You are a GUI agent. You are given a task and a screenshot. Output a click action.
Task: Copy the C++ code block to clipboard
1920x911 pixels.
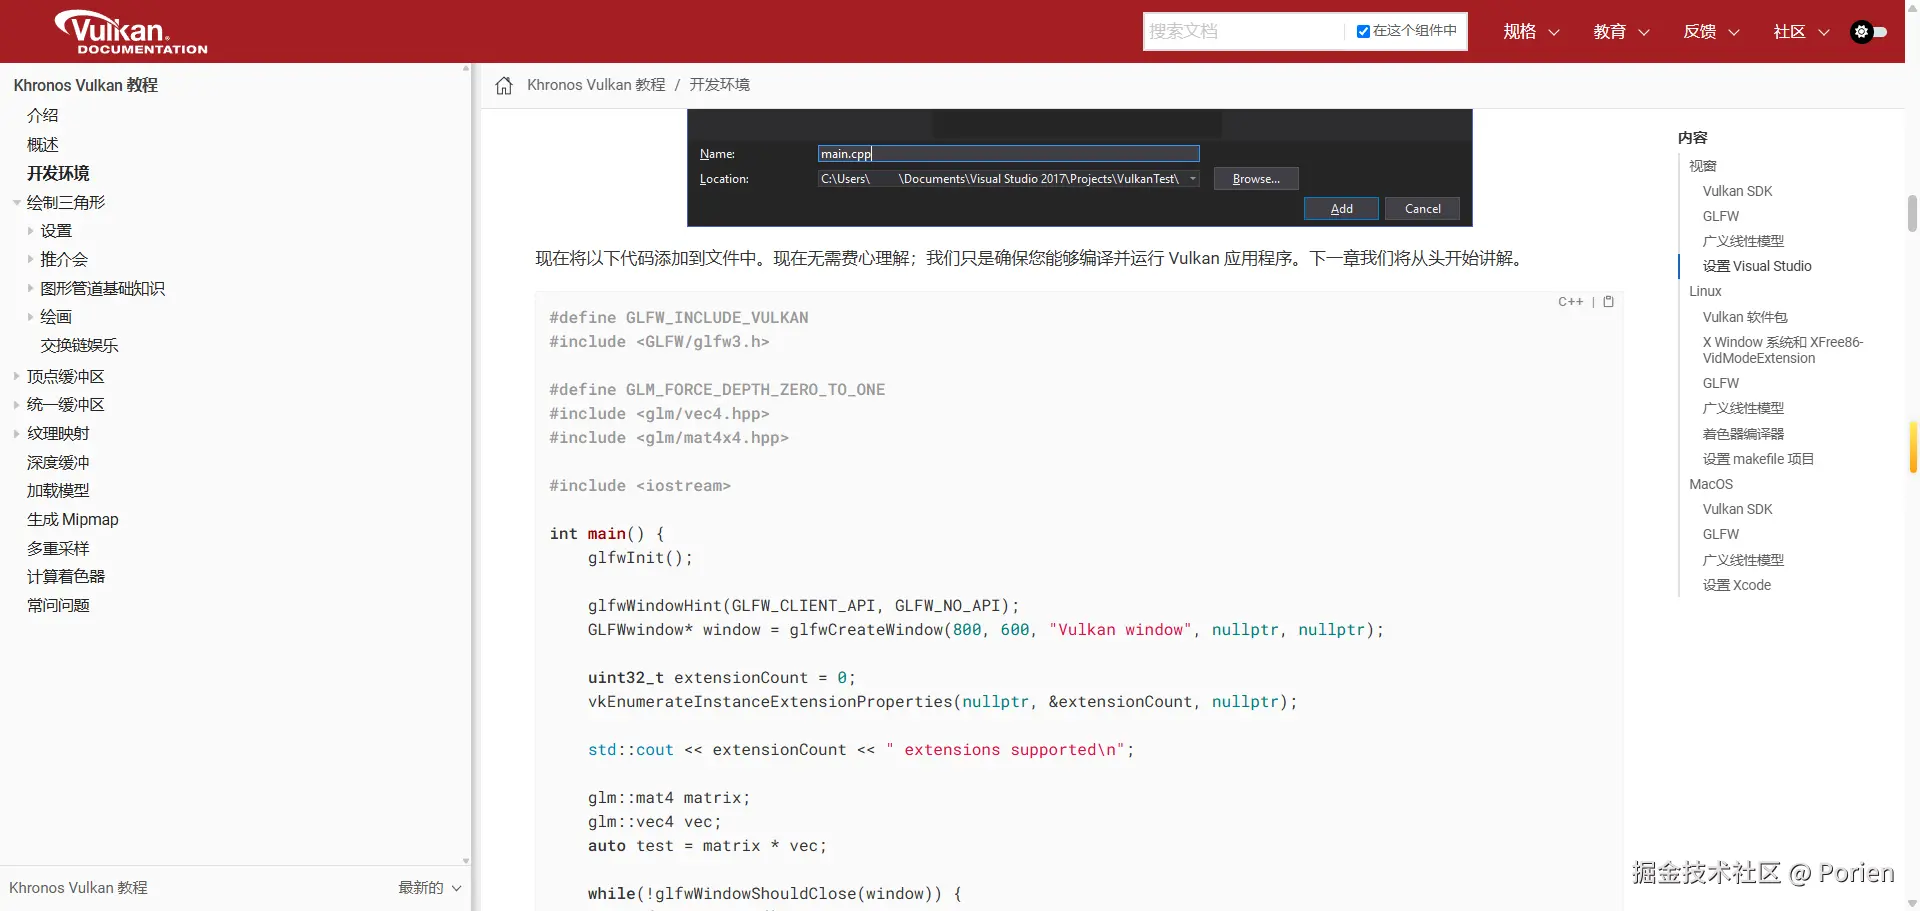pyautogui.click(x=1608, y=301)
